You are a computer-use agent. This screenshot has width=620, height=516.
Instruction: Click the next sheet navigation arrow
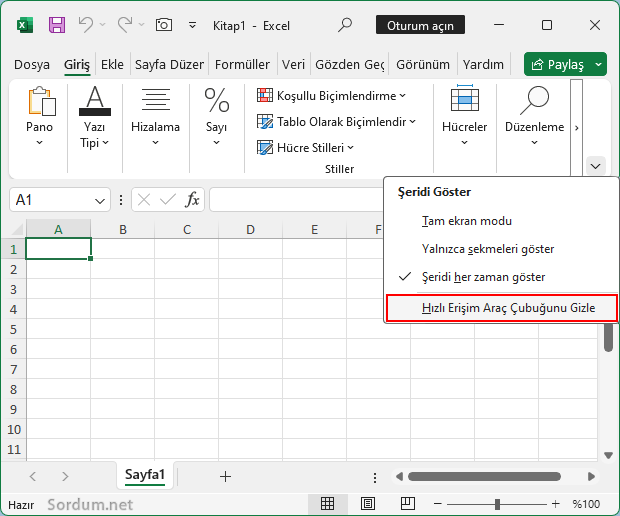pyautogui.click(x=65, y=476)
